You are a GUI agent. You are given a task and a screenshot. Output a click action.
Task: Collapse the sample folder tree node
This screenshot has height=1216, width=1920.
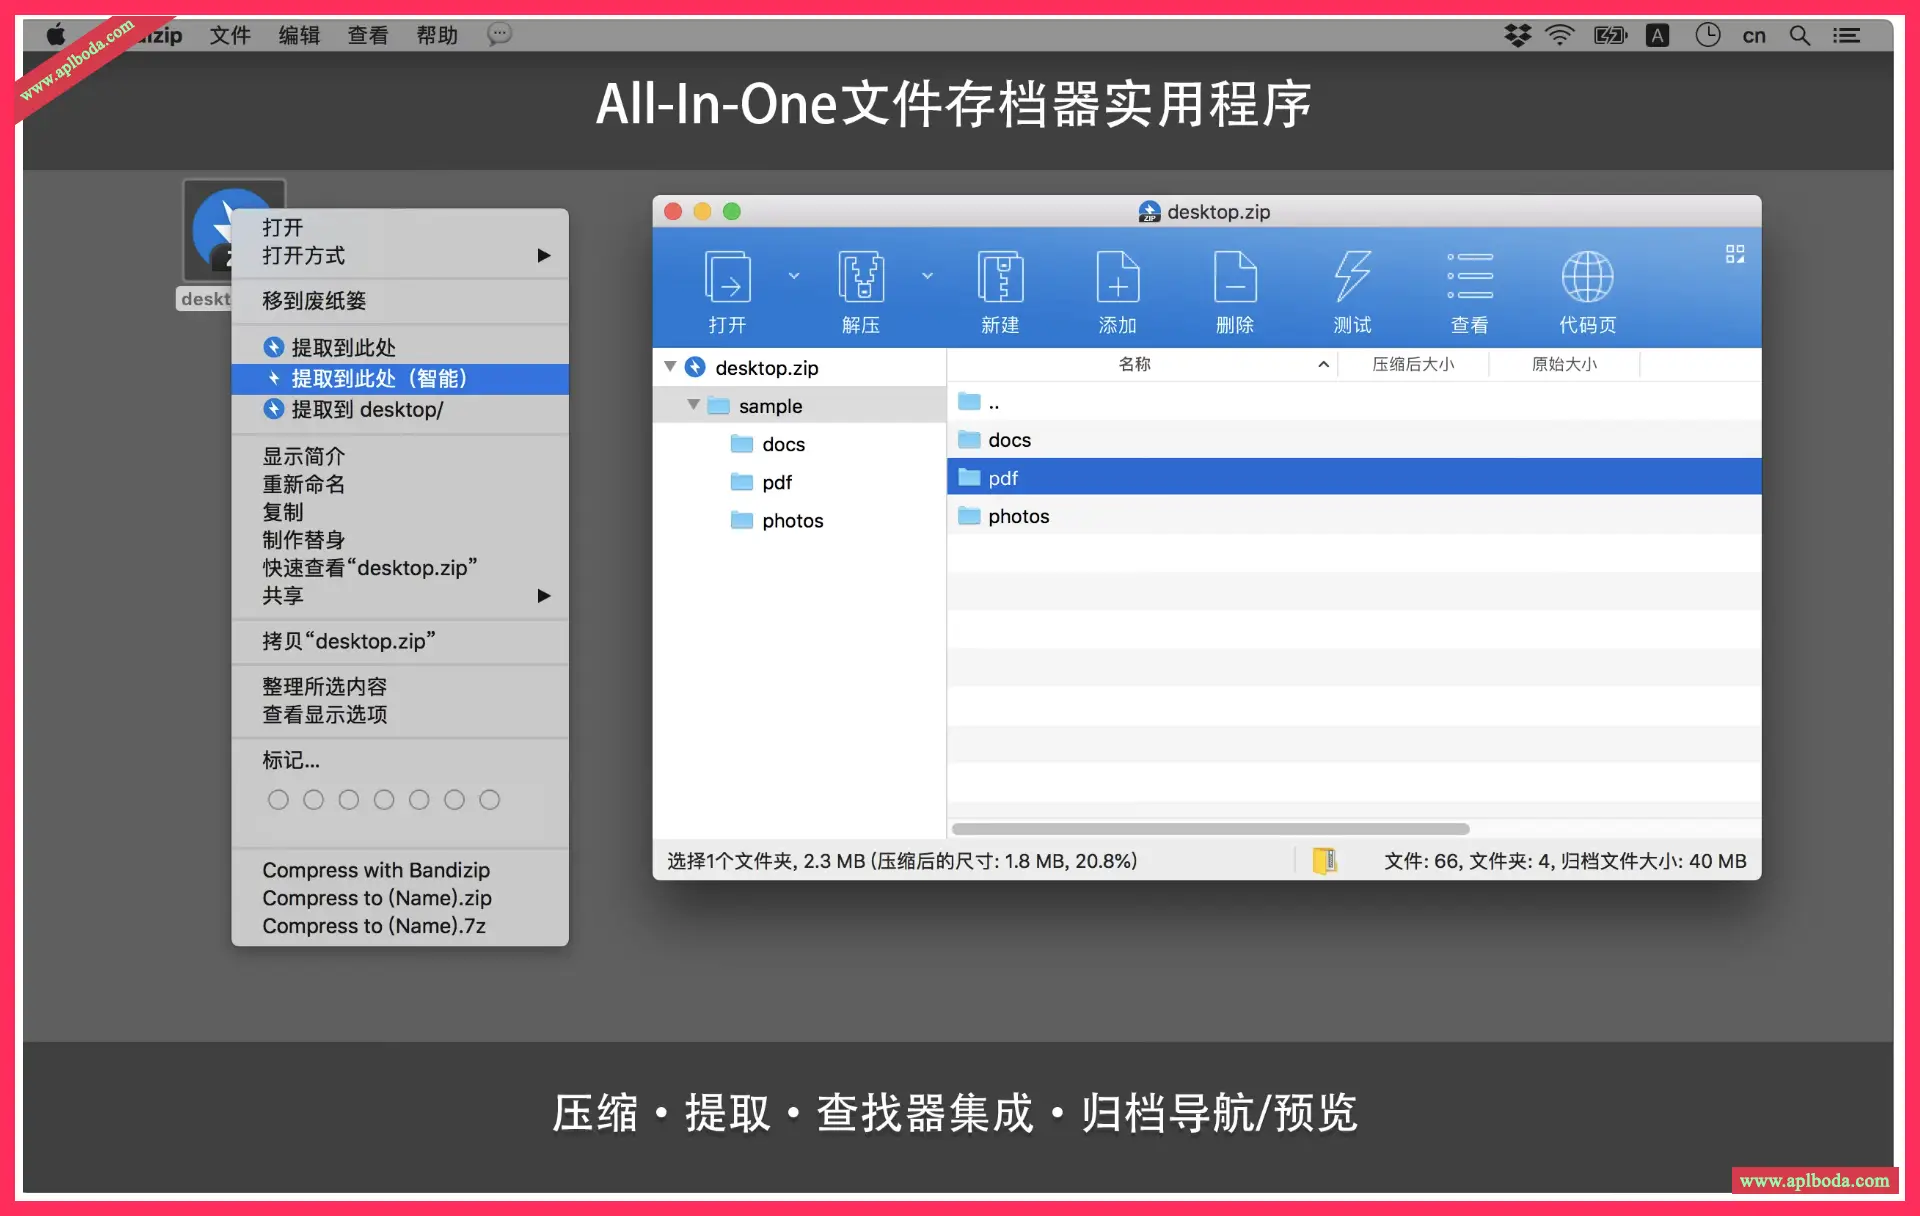693,405
